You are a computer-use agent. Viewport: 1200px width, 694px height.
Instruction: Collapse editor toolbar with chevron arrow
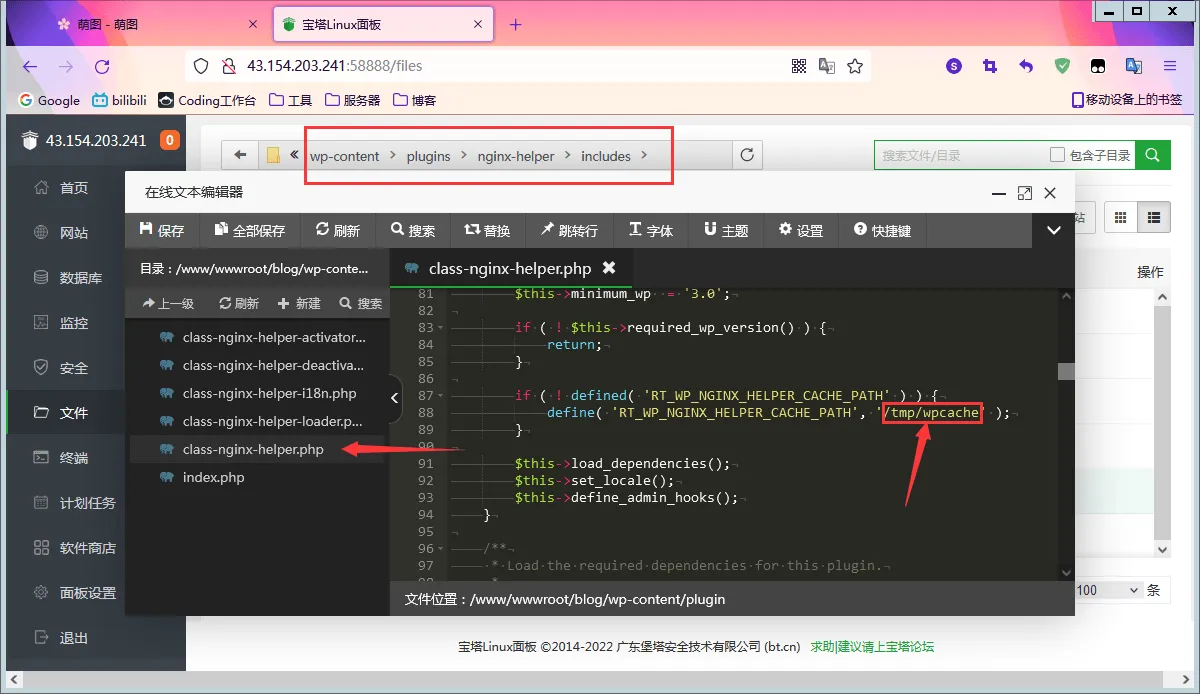pos(1053,230)
